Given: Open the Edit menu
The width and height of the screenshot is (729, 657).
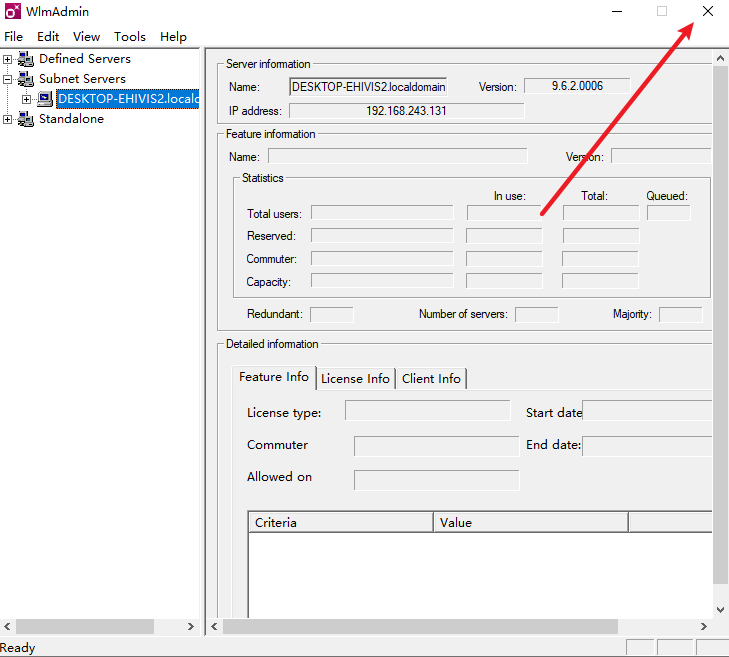Looking at the screenshot, I should point(48,37).
